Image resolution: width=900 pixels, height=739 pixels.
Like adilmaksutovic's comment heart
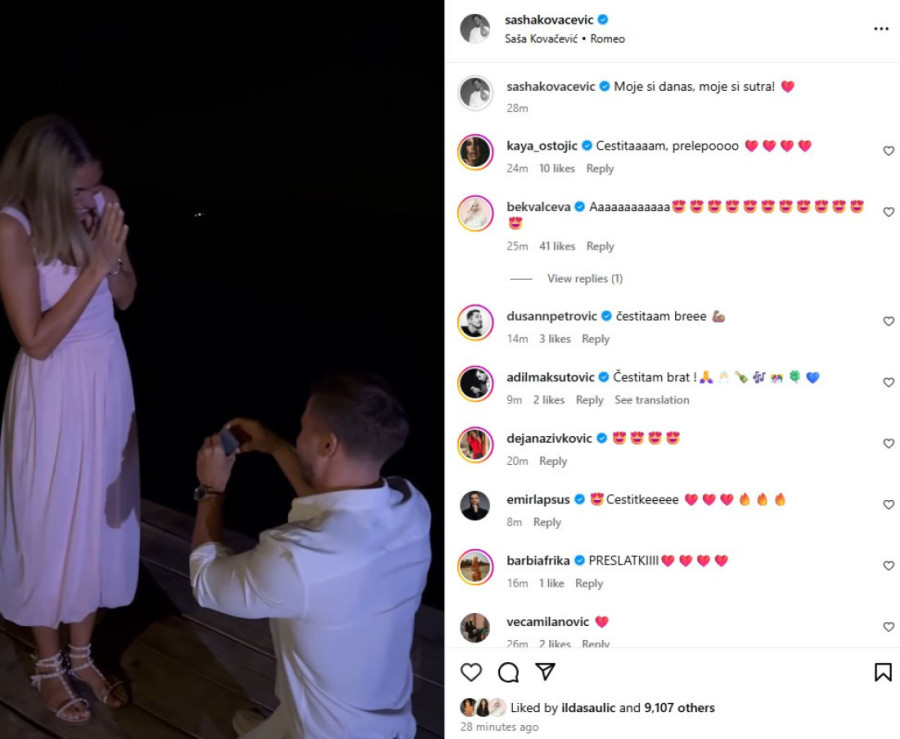(x=888, y=383)
